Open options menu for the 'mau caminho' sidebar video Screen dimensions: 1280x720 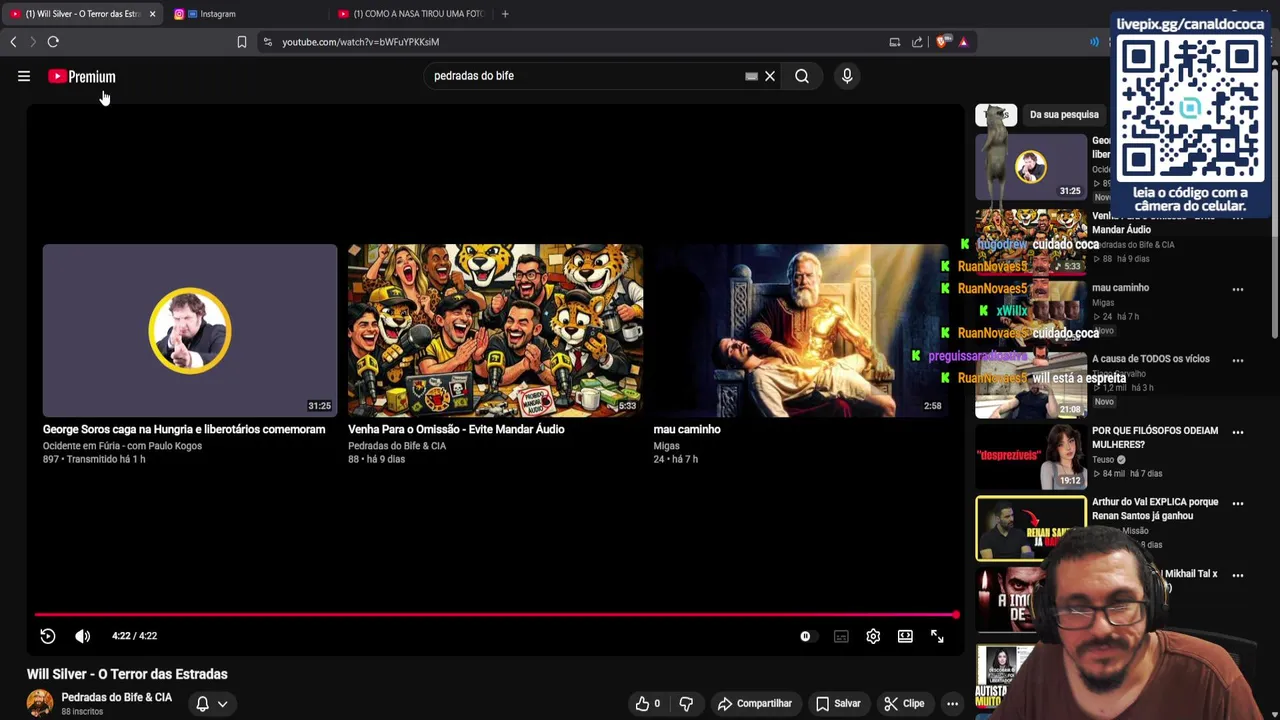coord(1238,289)
